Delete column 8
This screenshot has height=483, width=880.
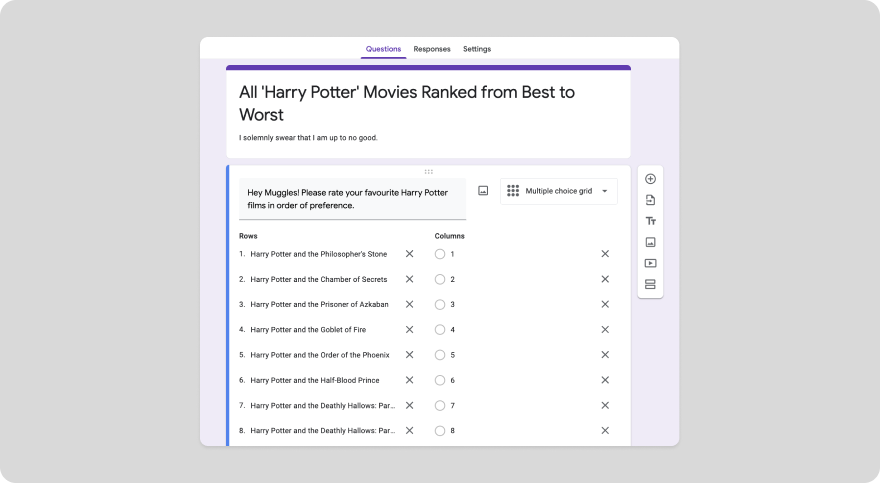(605, 430)
